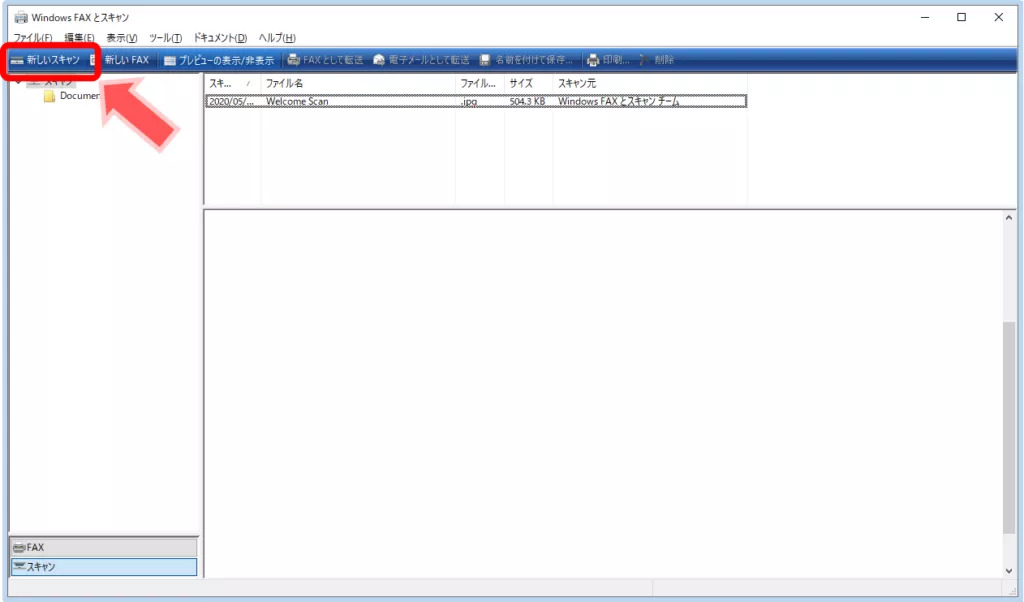Click the 削除 delete icon
The width and height of the screenshot is (1024, 602).
644,60
